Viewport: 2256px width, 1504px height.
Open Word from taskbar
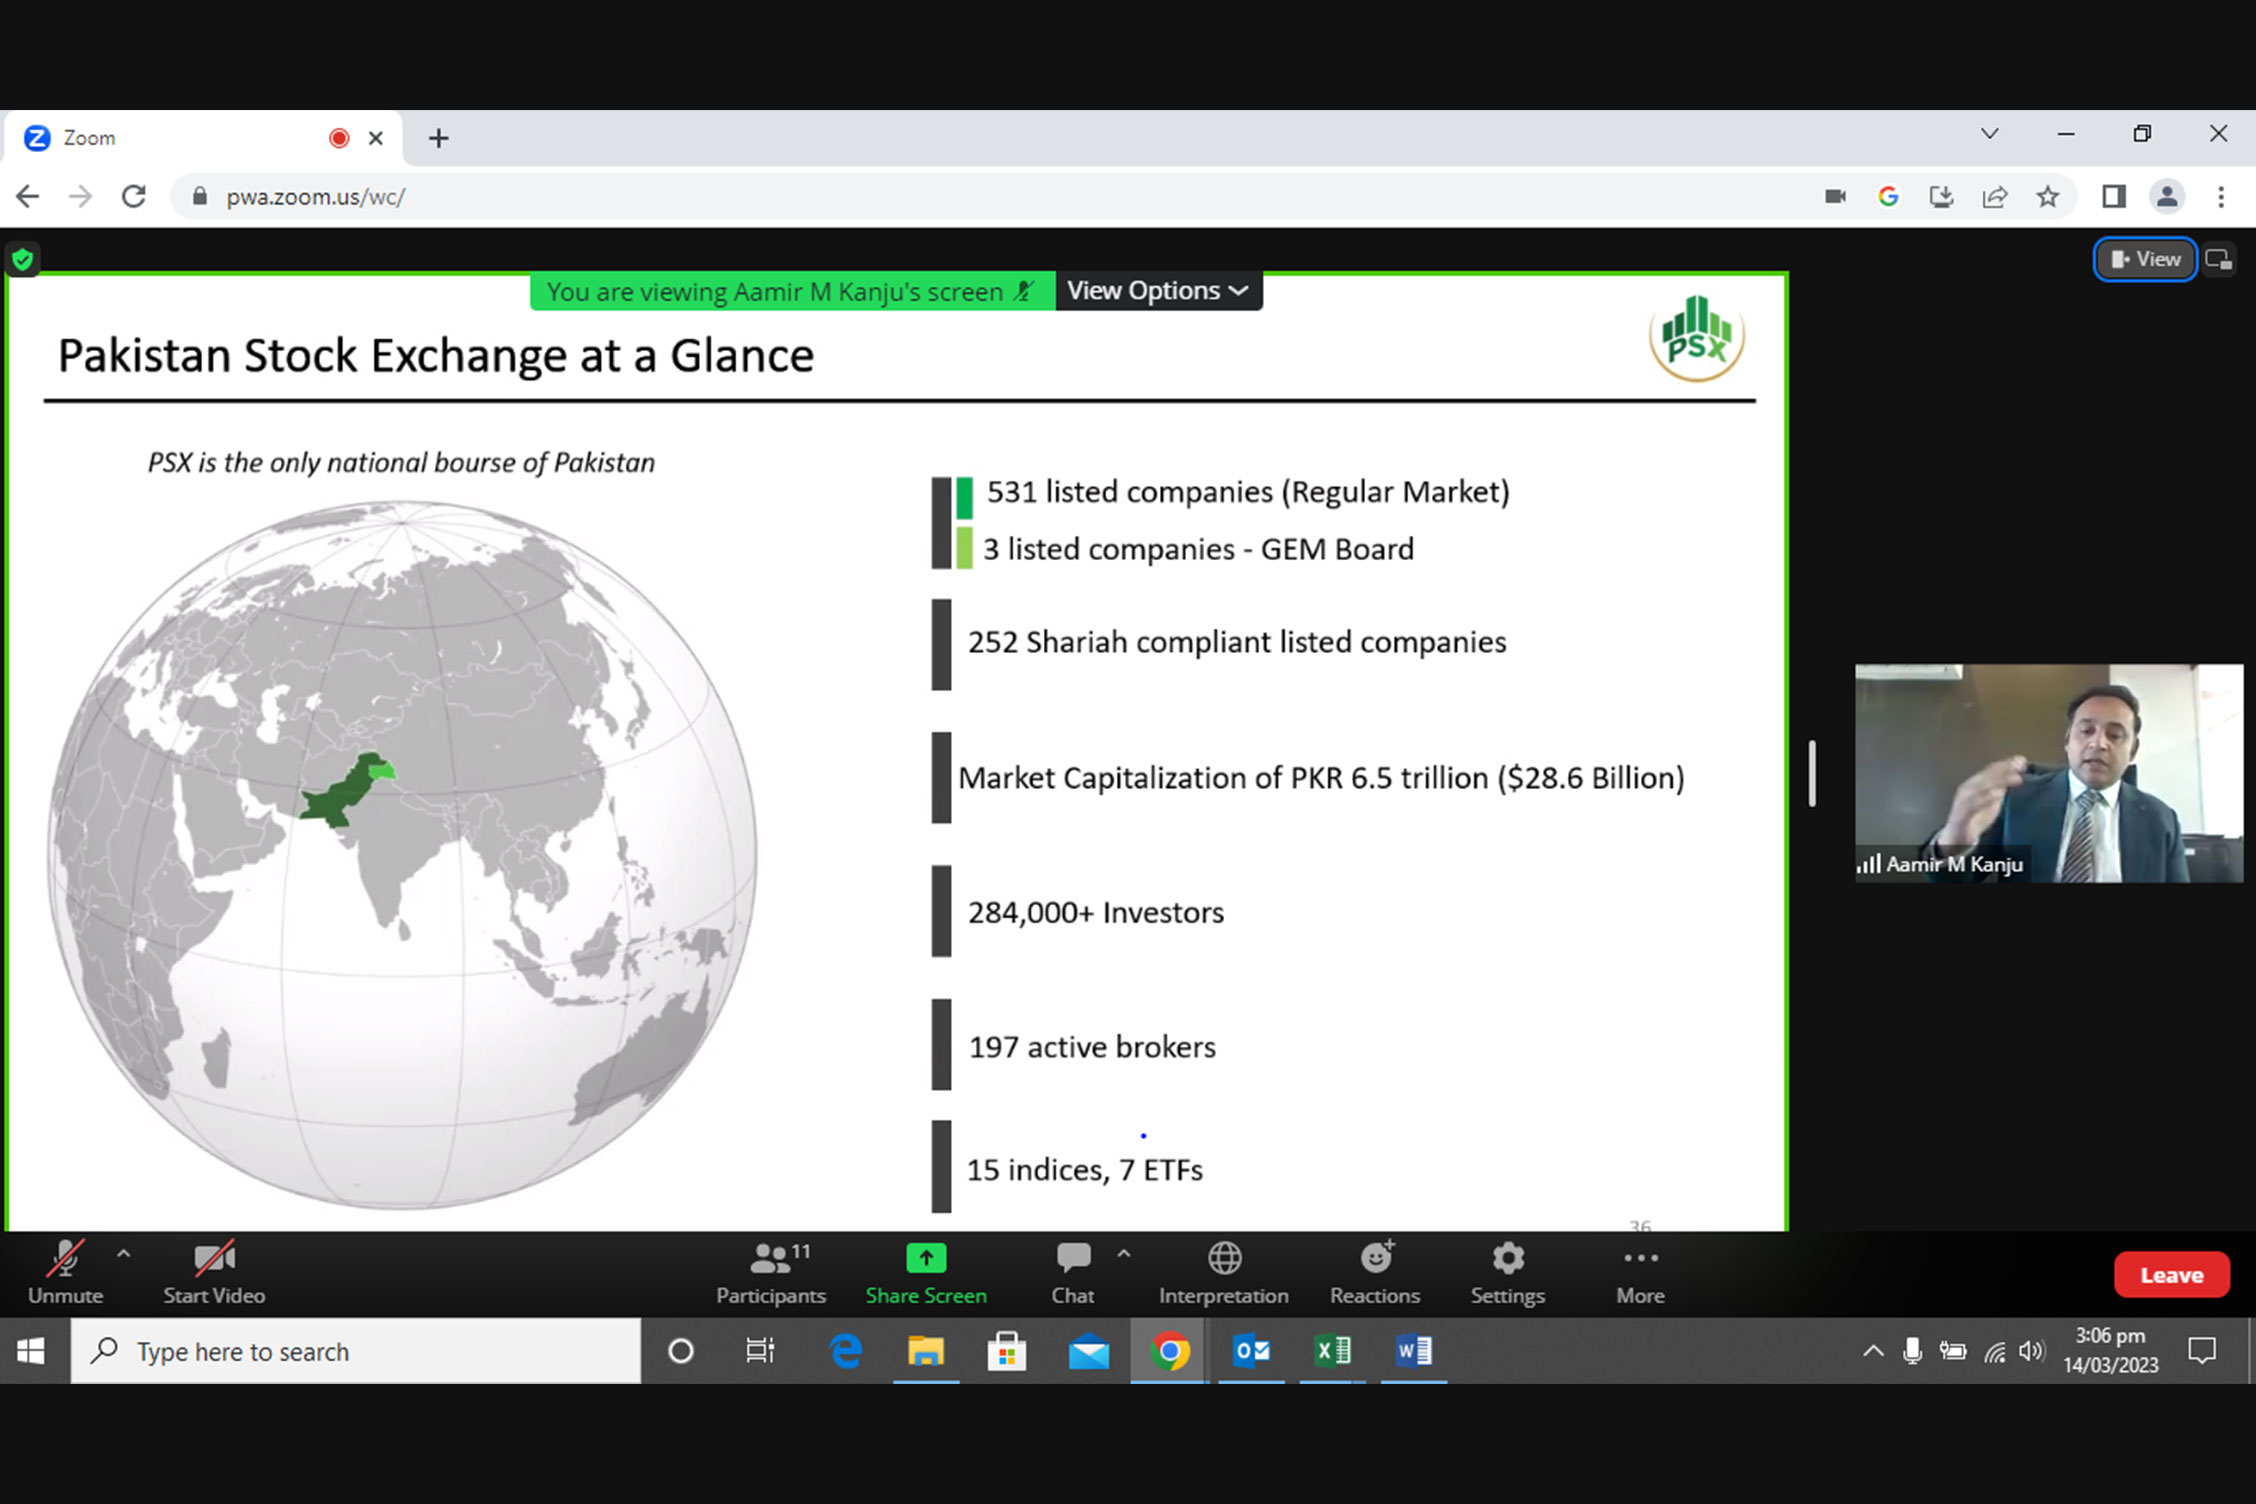(1413, 1351)
